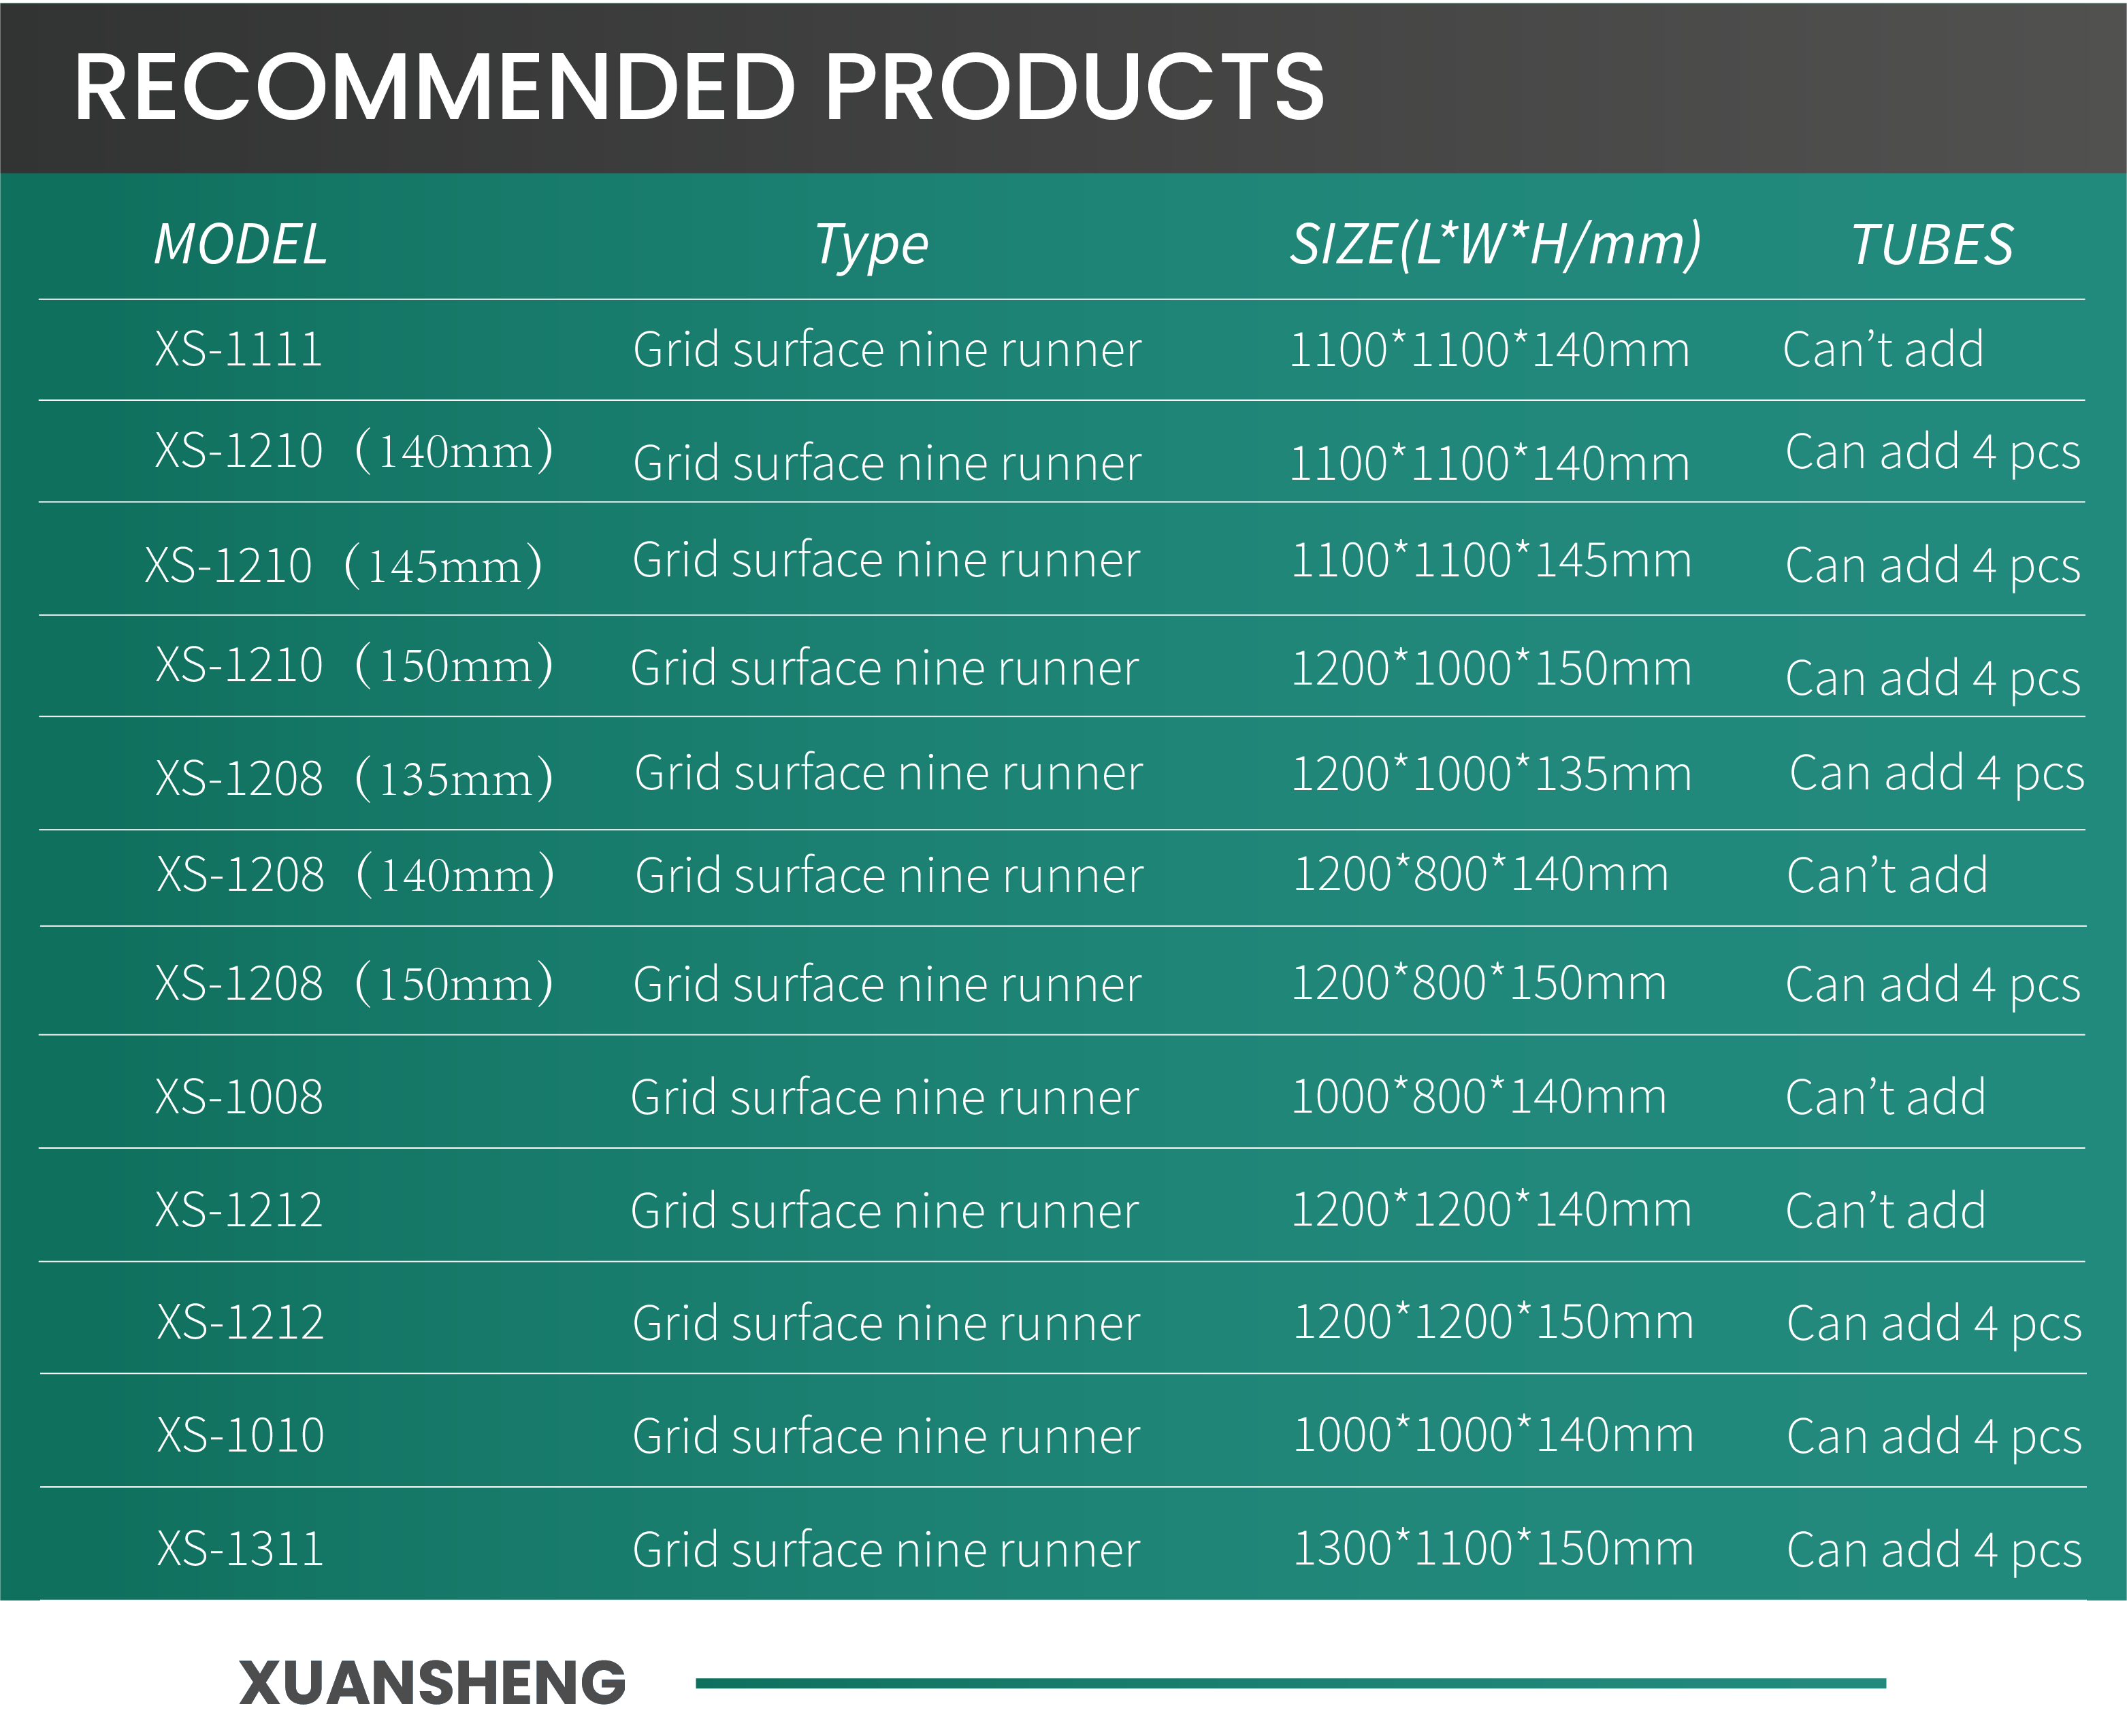Select model XS-1208 (135mm)
The height and width of the screenshot is (1736, 2127).
[354, 778]
